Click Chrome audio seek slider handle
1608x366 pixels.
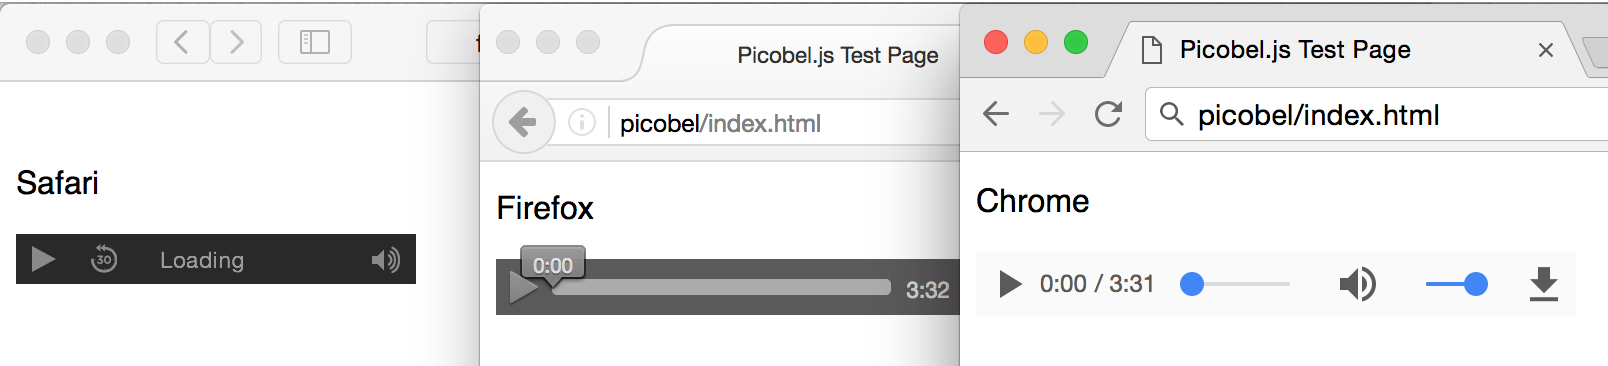[1192, 284]
